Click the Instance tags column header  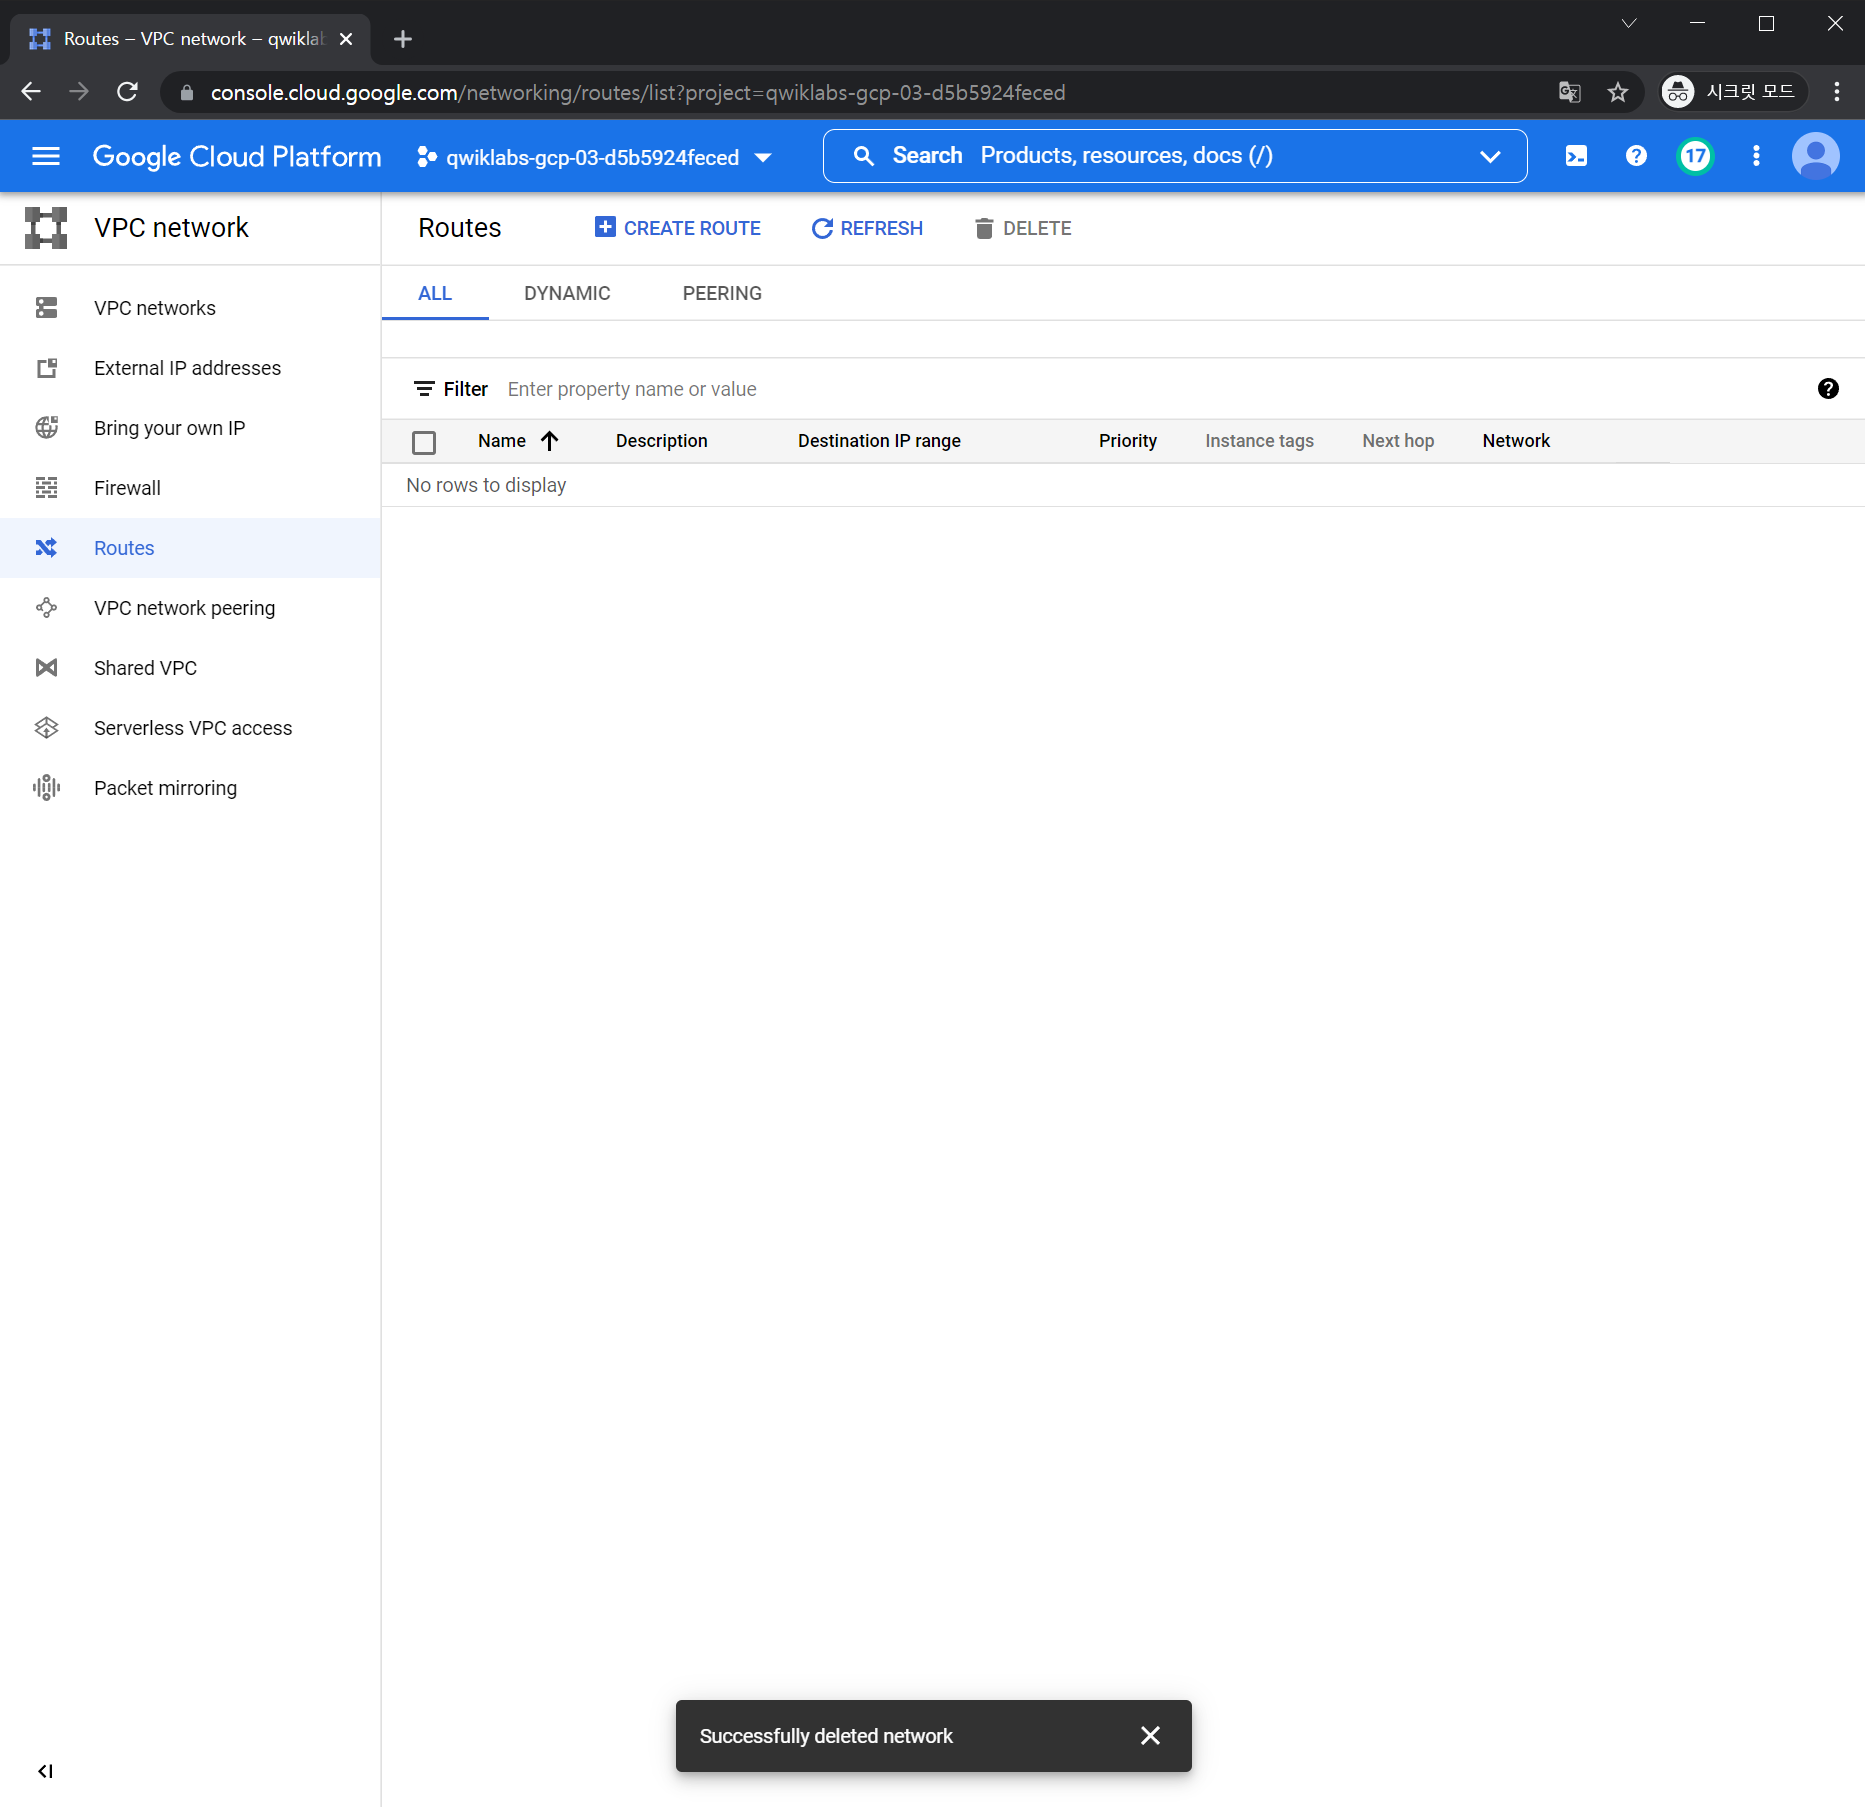1259,441
